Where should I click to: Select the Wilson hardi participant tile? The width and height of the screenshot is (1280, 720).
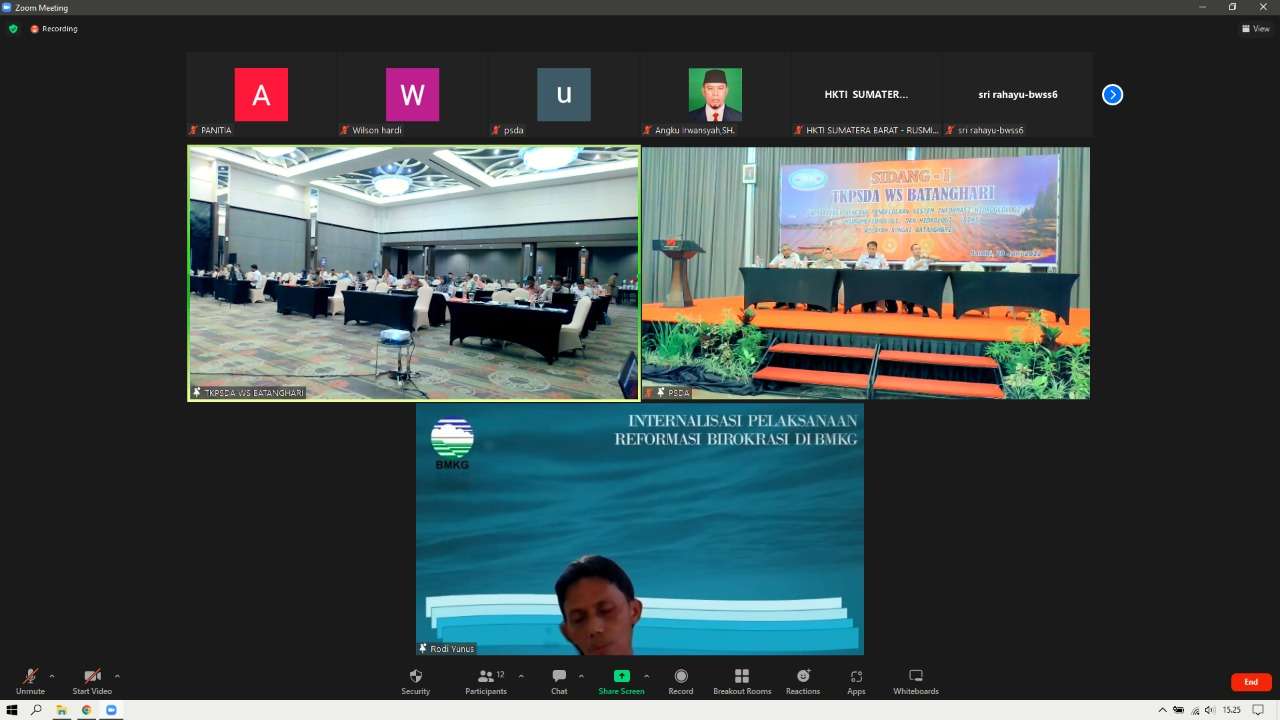pos(412,95)
